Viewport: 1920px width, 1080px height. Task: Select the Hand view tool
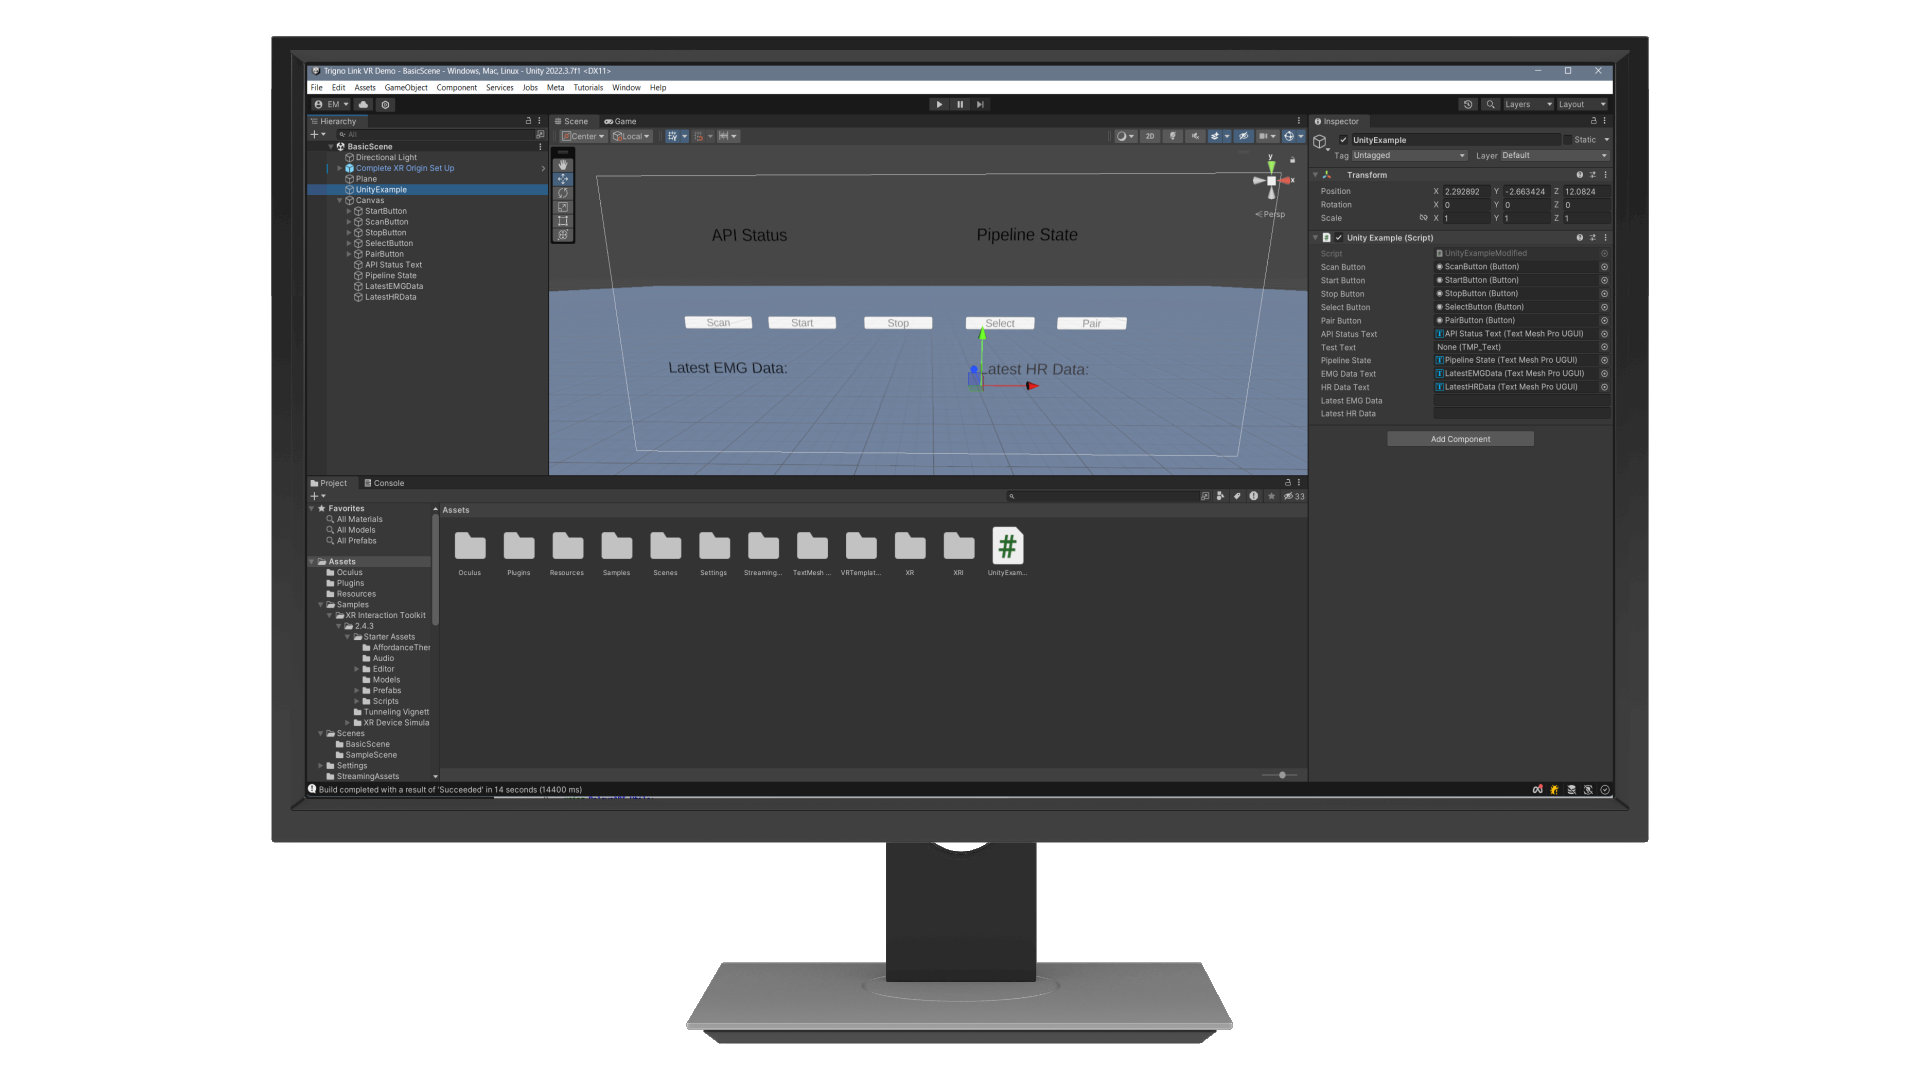coord(563,165)
